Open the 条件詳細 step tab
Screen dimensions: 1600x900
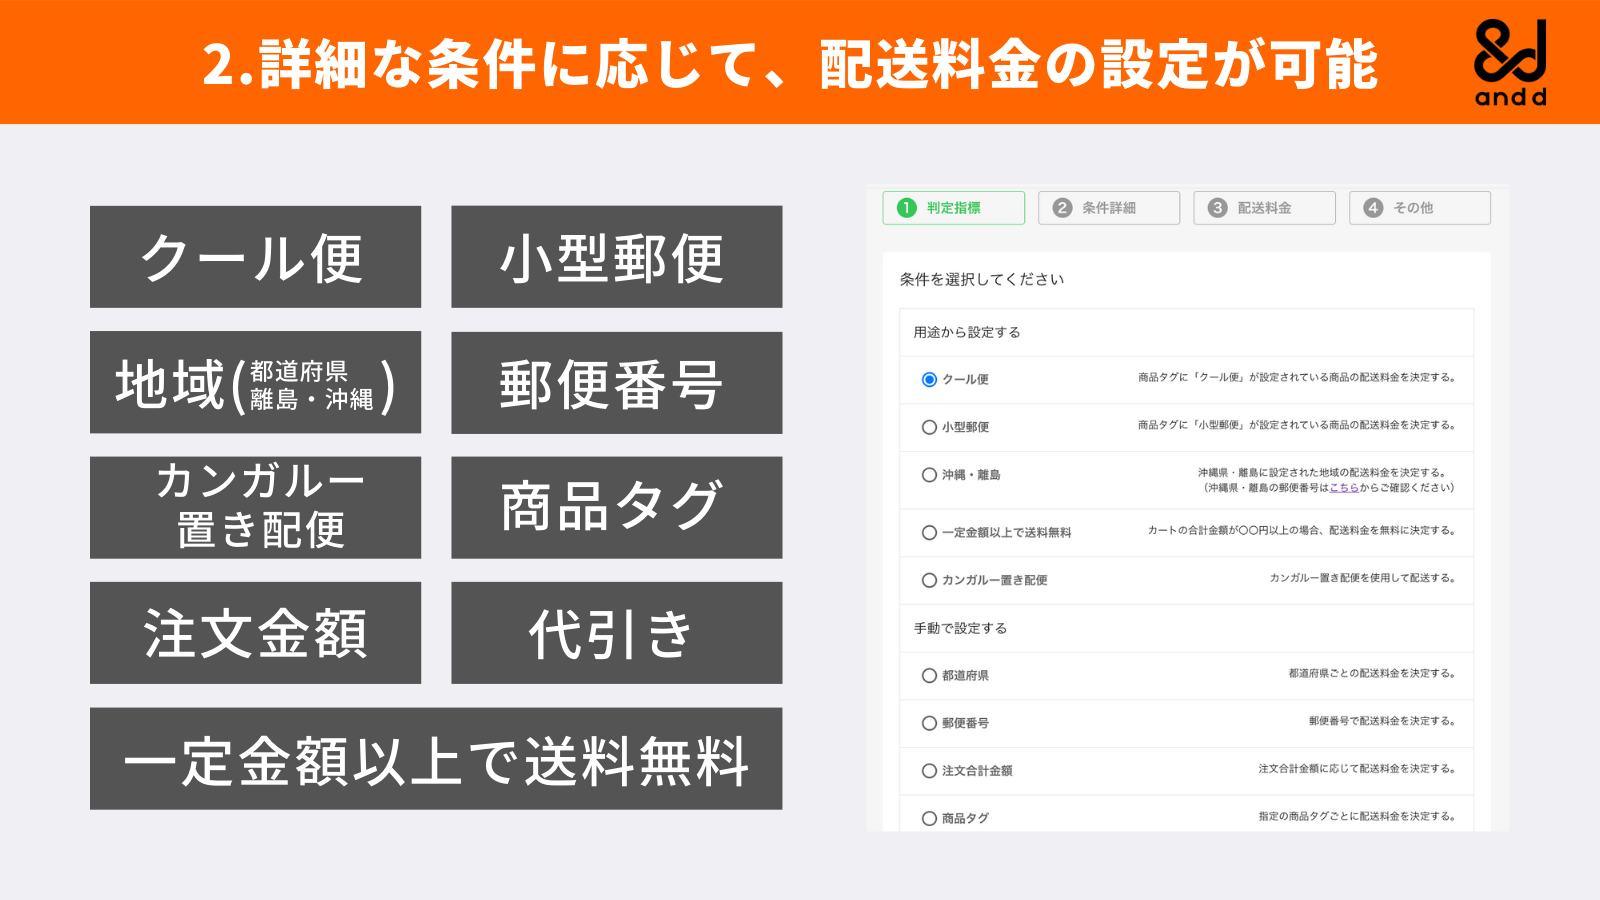tap(1108, 208)
